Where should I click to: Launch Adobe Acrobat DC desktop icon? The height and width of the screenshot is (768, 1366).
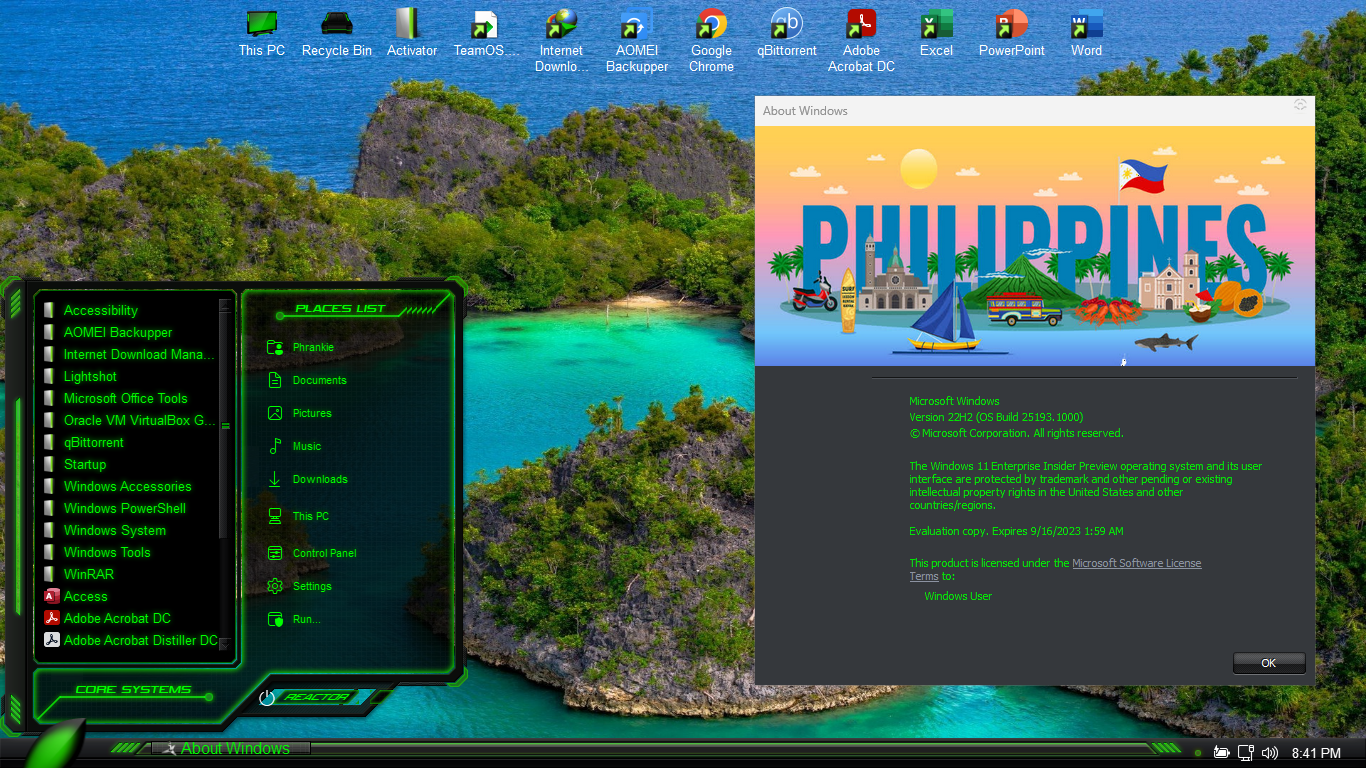point(862,41)
